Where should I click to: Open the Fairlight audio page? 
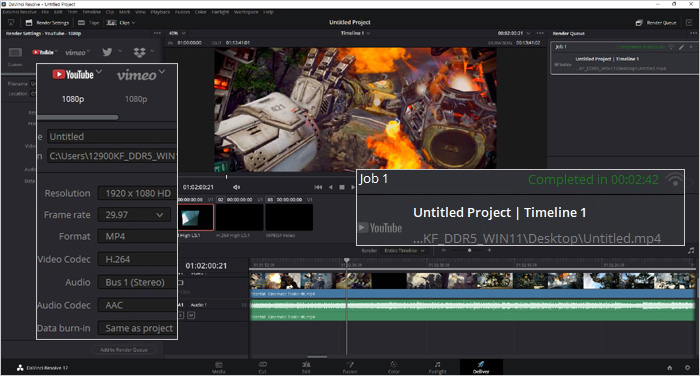tap(438, 367)
